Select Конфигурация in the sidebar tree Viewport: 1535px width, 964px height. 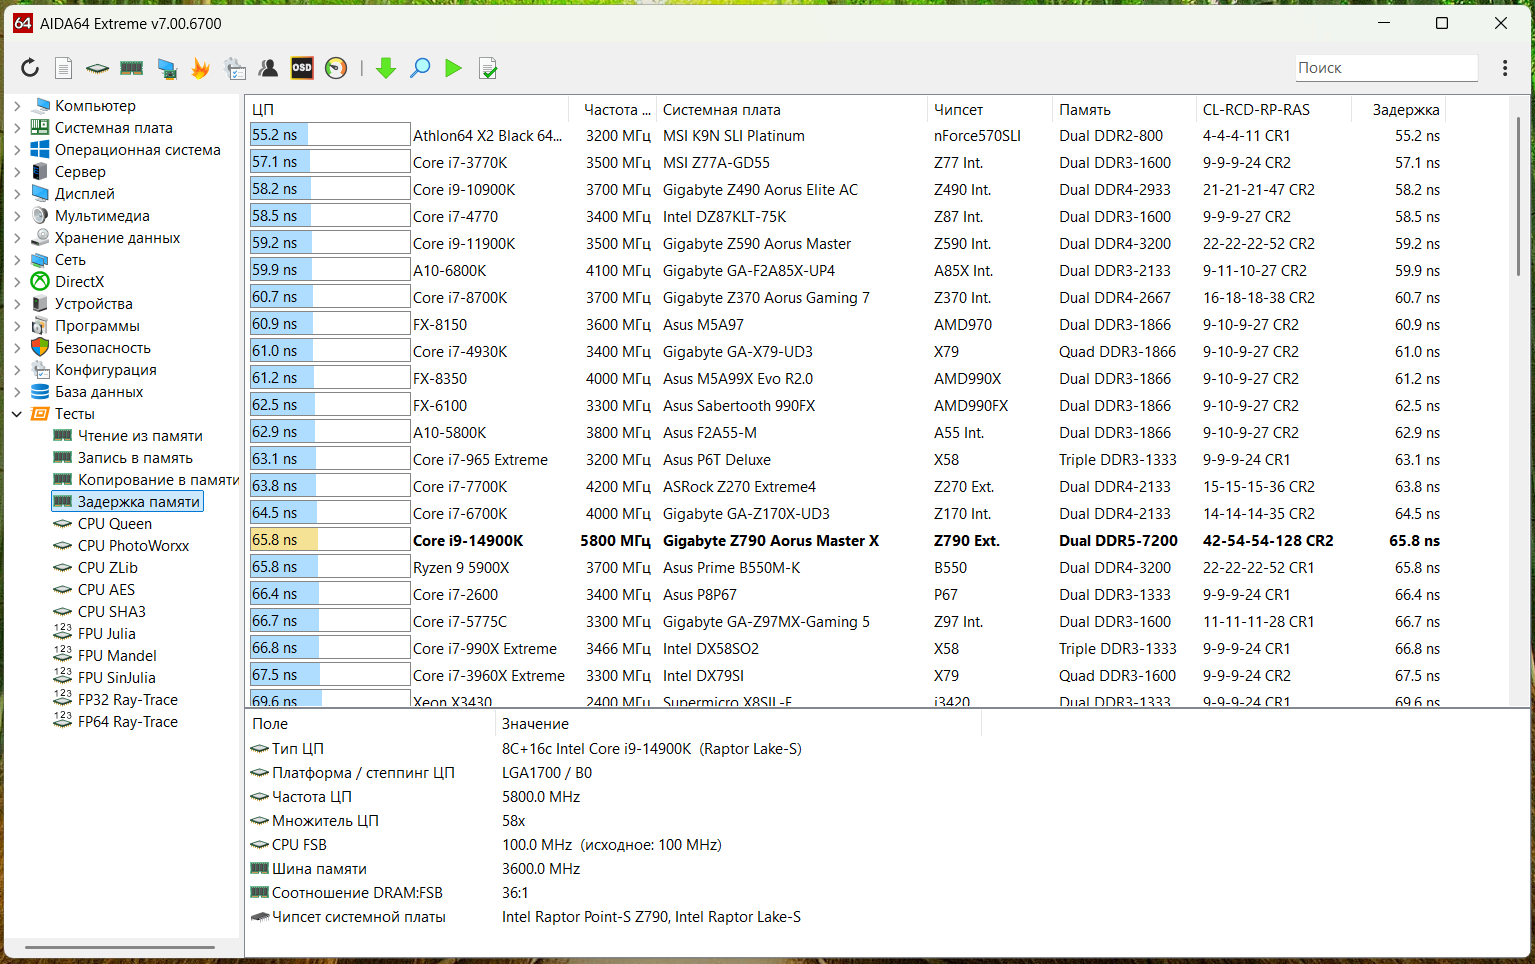105,370
